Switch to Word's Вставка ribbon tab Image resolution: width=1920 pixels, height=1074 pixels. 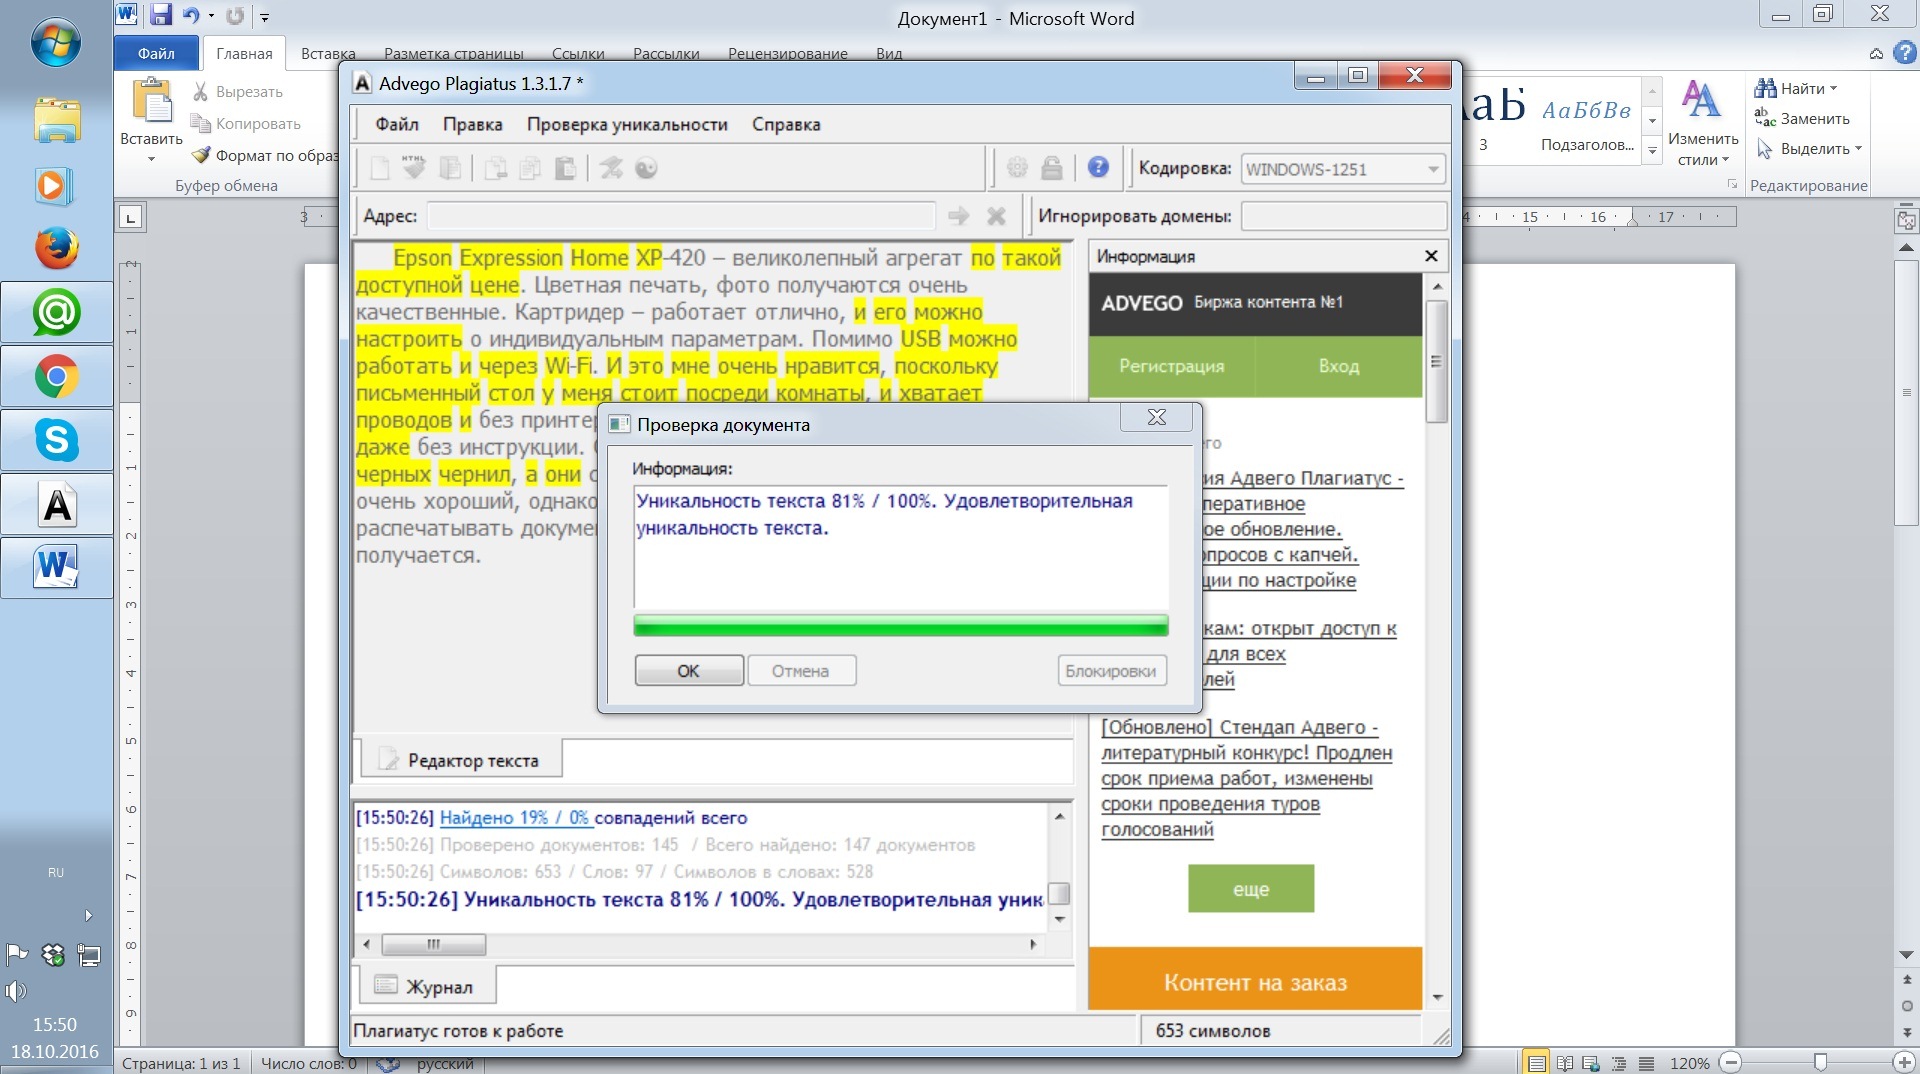(328, 53)
